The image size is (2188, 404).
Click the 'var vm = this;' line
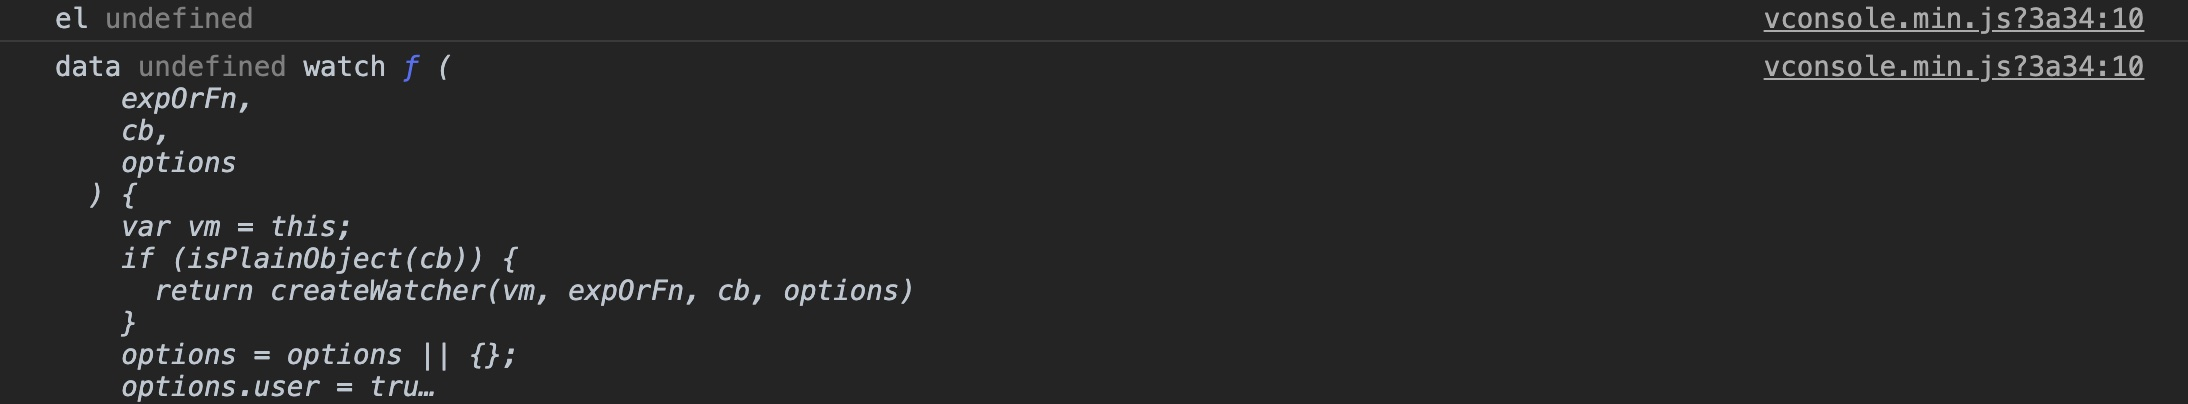[x=236, y=227]
